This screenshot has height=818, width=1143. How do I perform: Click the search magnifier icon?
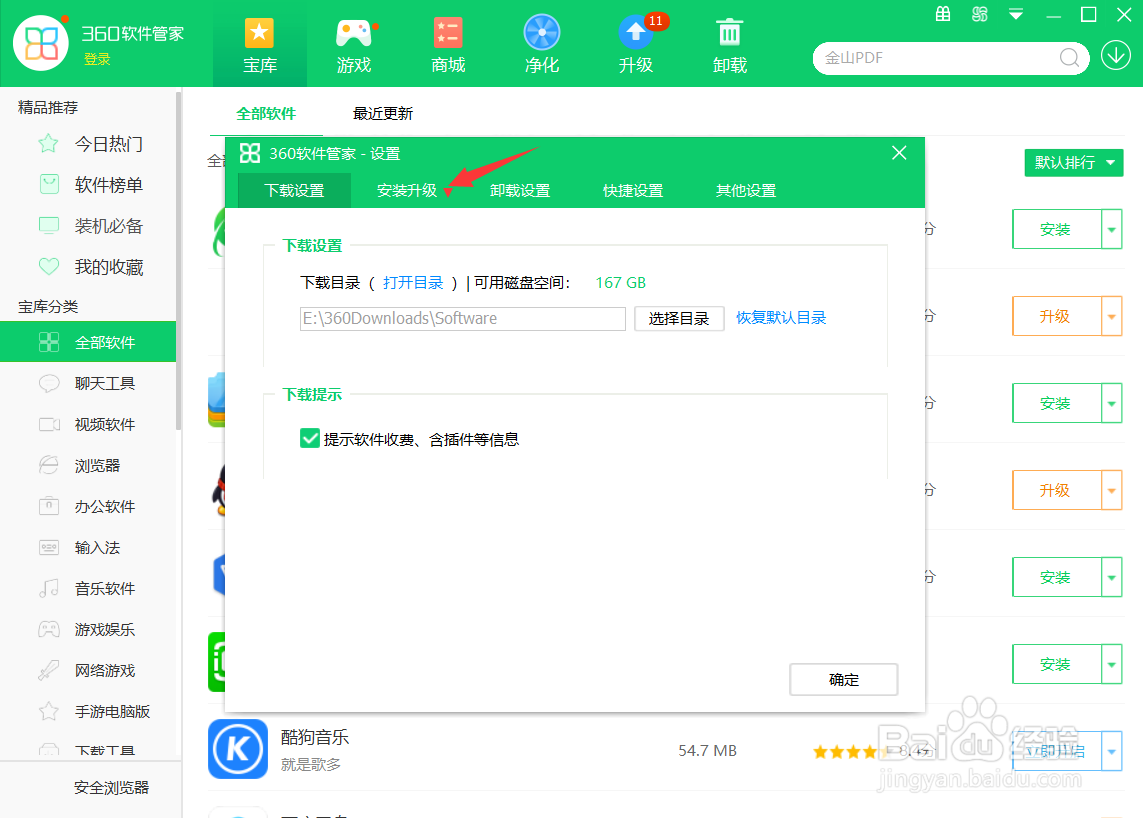[x=1069, y=58]
